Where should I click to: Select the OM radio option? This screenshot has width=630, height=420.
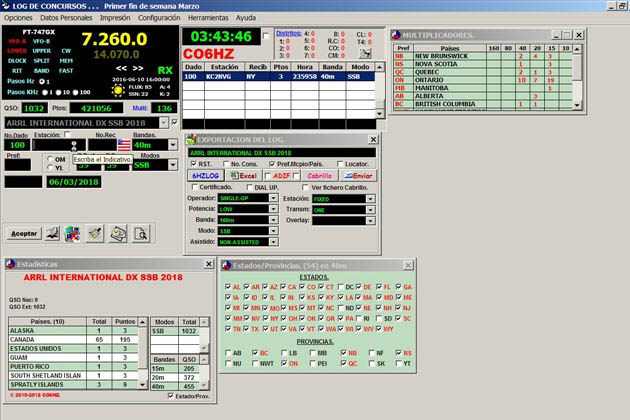click(50, 159)
